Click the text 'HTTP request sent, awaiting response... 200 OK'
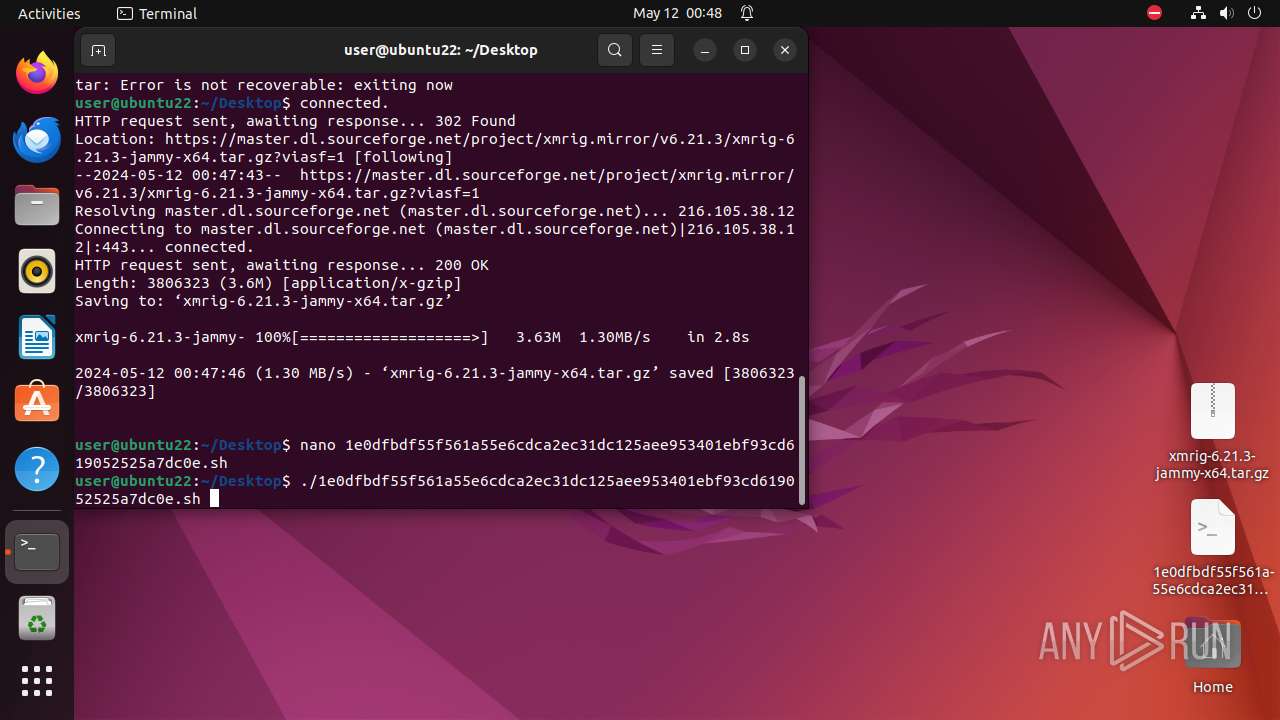1280x720 pixels. click(282, 265)
